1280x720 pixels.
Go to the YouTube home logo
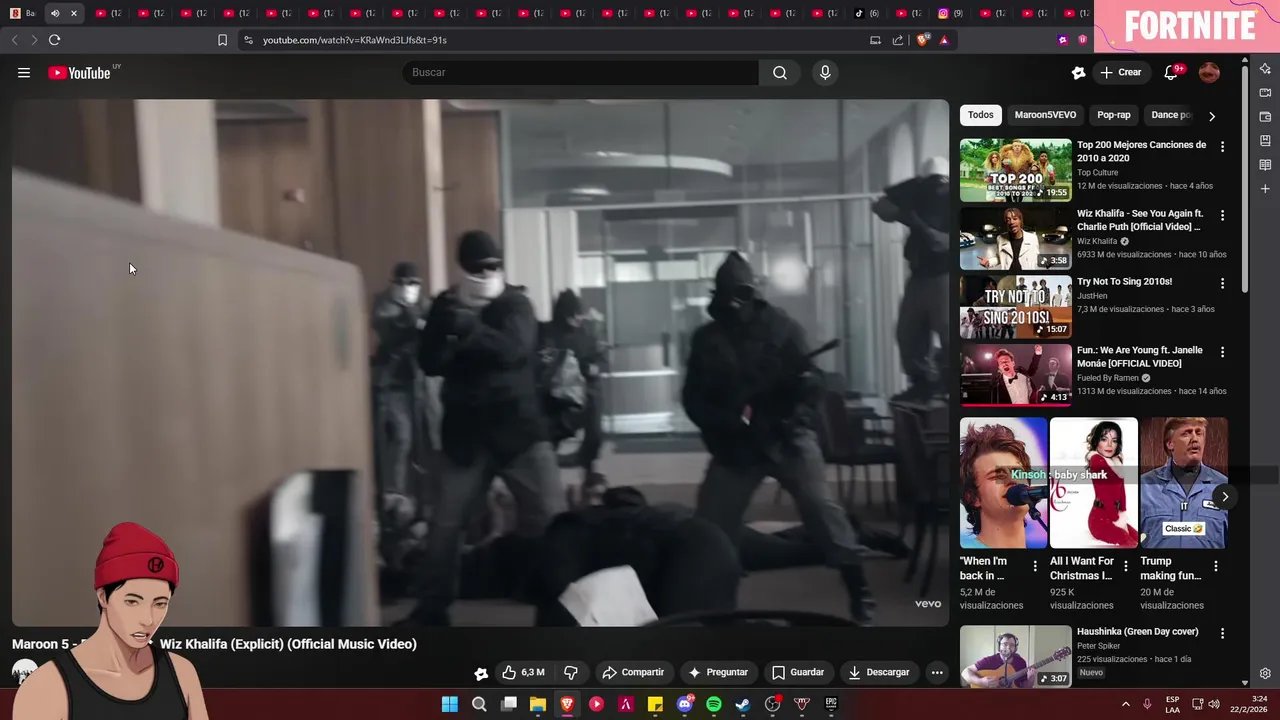[x=79, y=72]
